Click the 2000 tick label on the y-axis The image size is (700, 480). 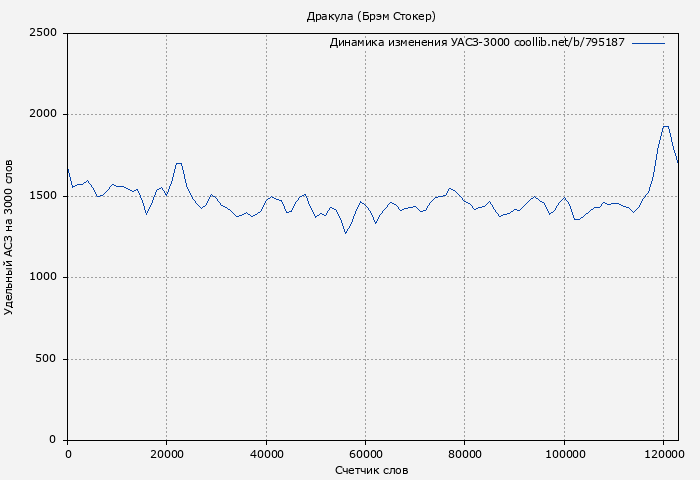(45, 115)
